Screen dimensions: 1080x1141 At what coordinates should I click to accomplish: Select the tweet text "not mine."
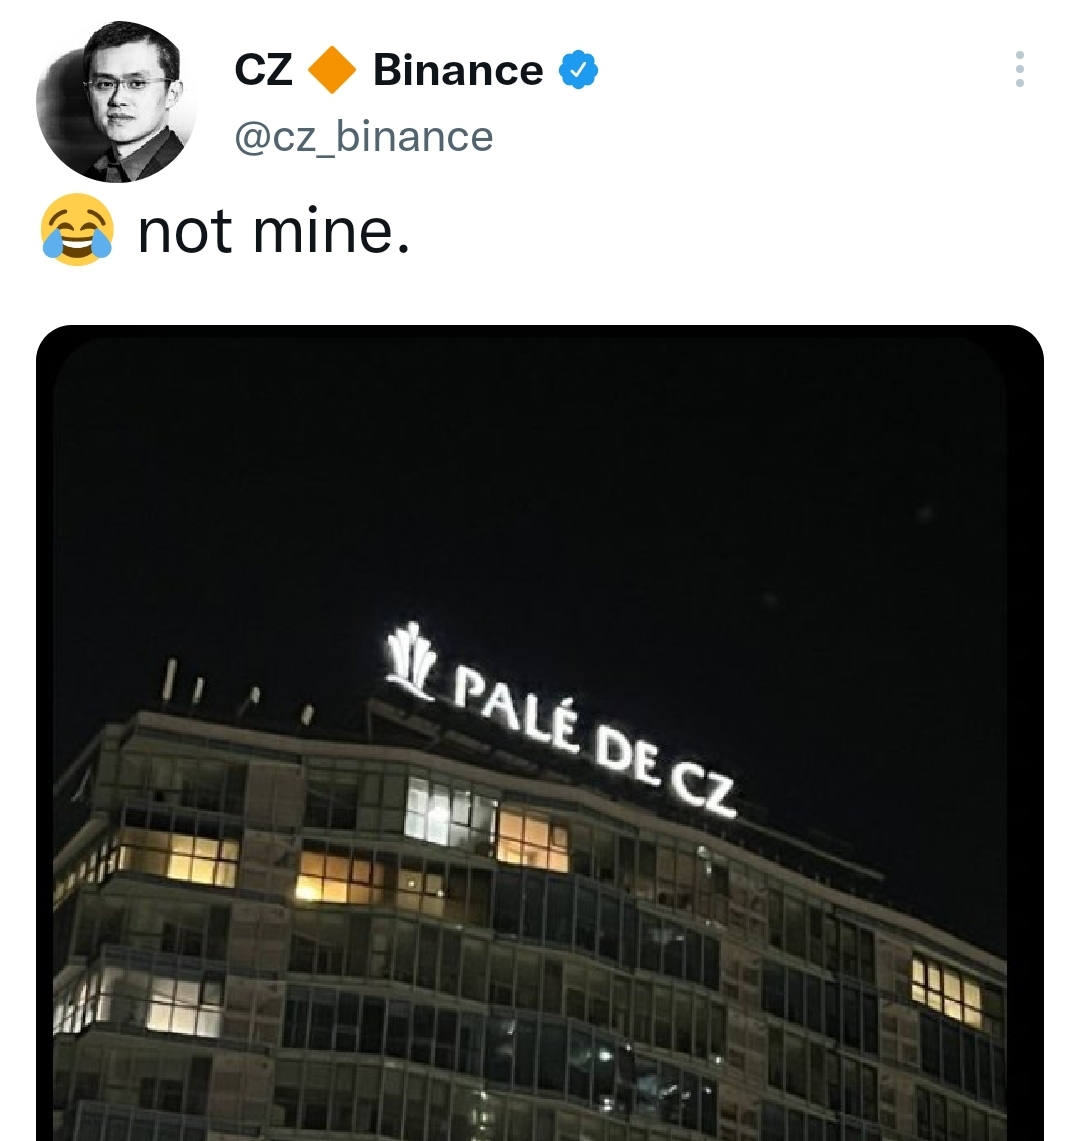click(274, 231)
